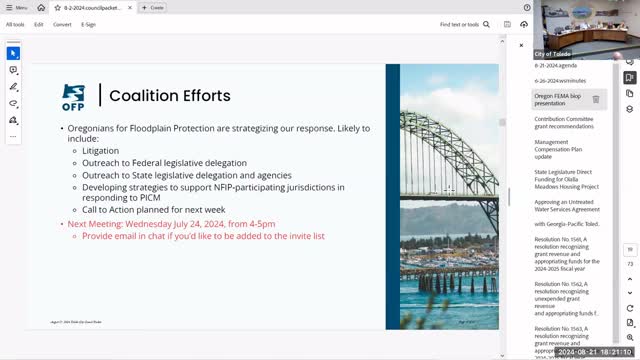Viewport: 640px width, 360px height.
Task: Open the page thumbnails panel icon
Action: tap(630, 93)
